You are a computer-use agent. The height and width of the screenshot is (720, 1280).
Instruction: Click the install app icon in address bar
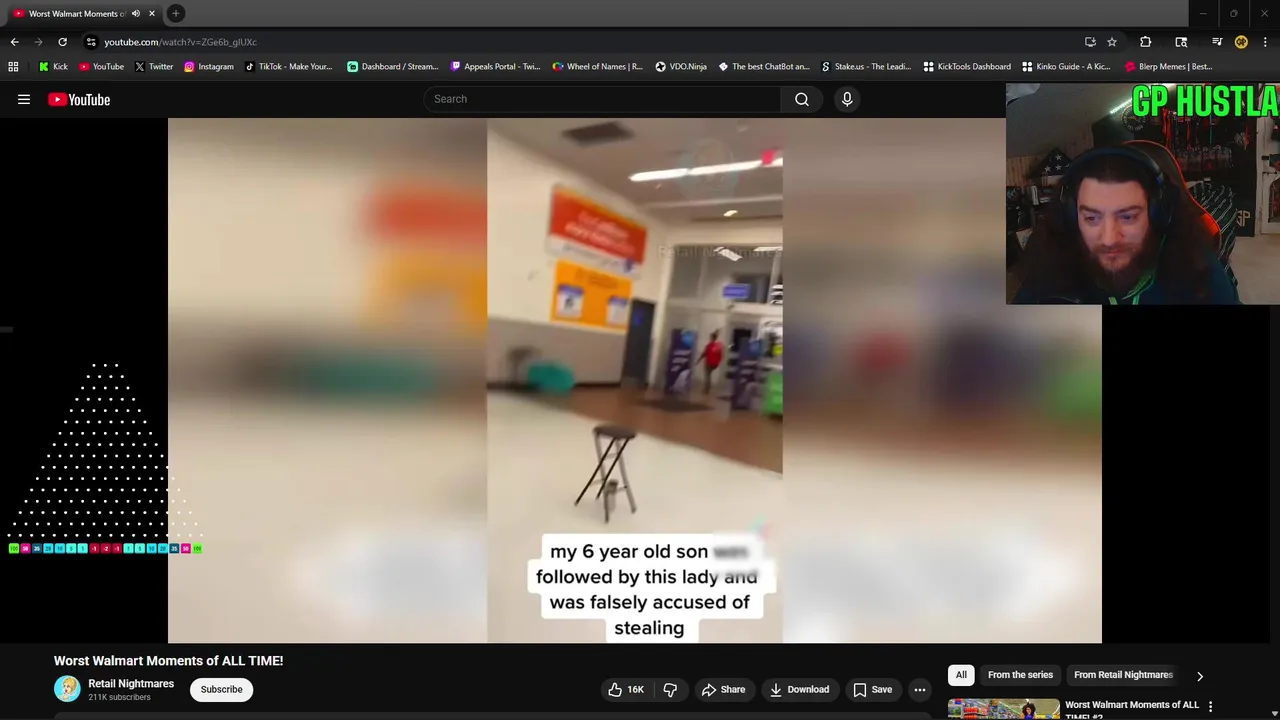click(1090, 42)
